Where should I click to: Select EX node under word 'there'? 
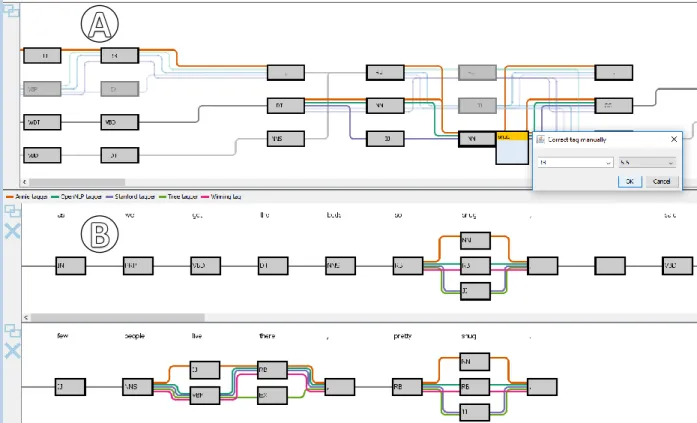[272, 395]
